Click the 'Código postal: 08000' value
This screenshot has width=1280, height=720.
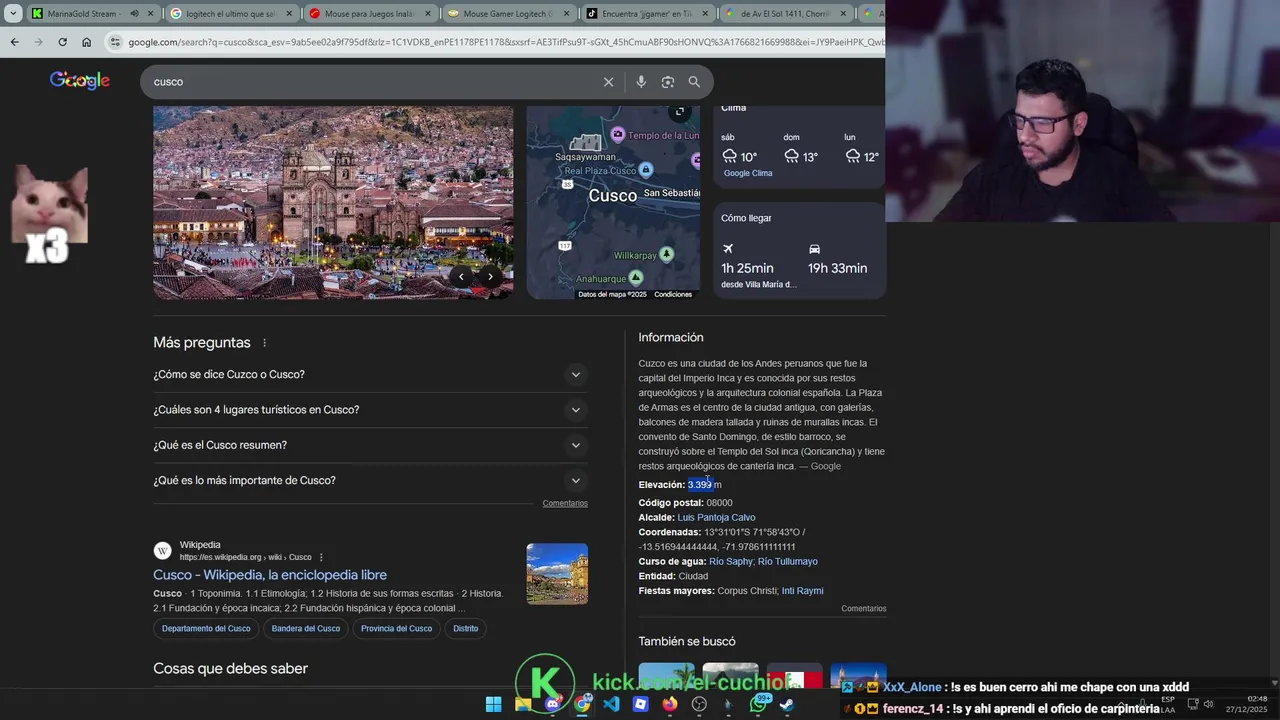[x=719, y=503]
